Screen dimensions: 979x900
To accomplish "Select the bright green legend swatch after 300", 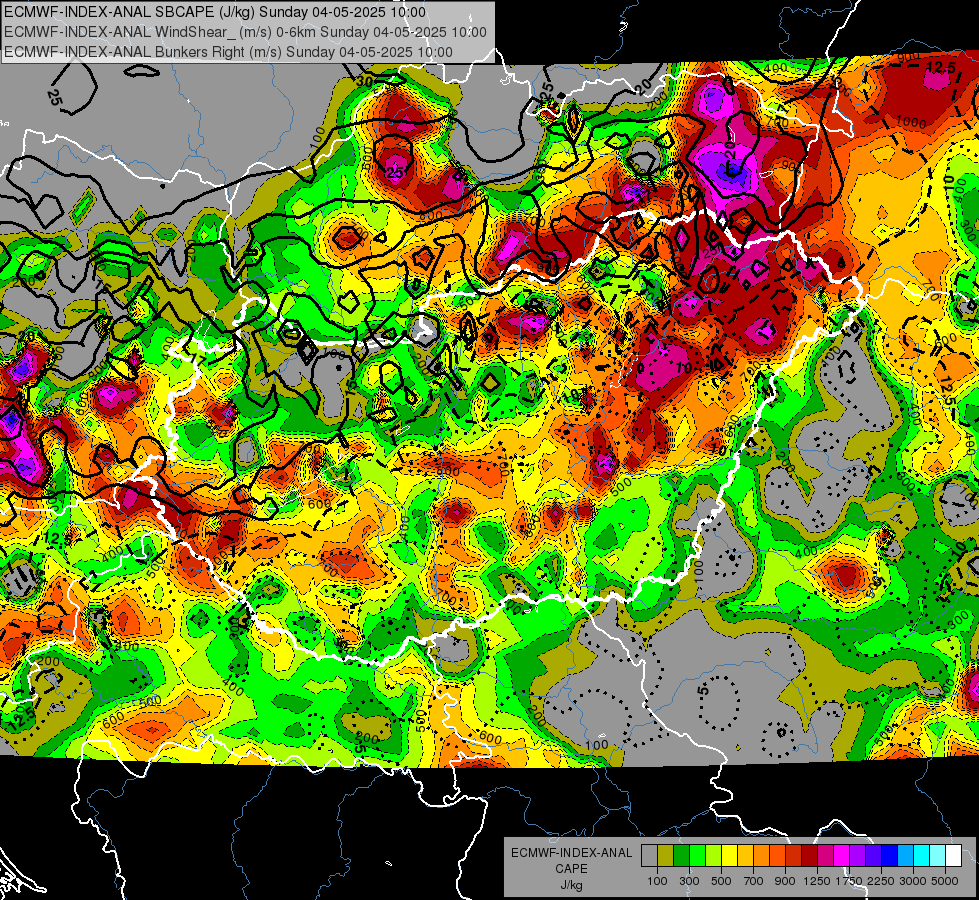I will [x=697, y=855].
